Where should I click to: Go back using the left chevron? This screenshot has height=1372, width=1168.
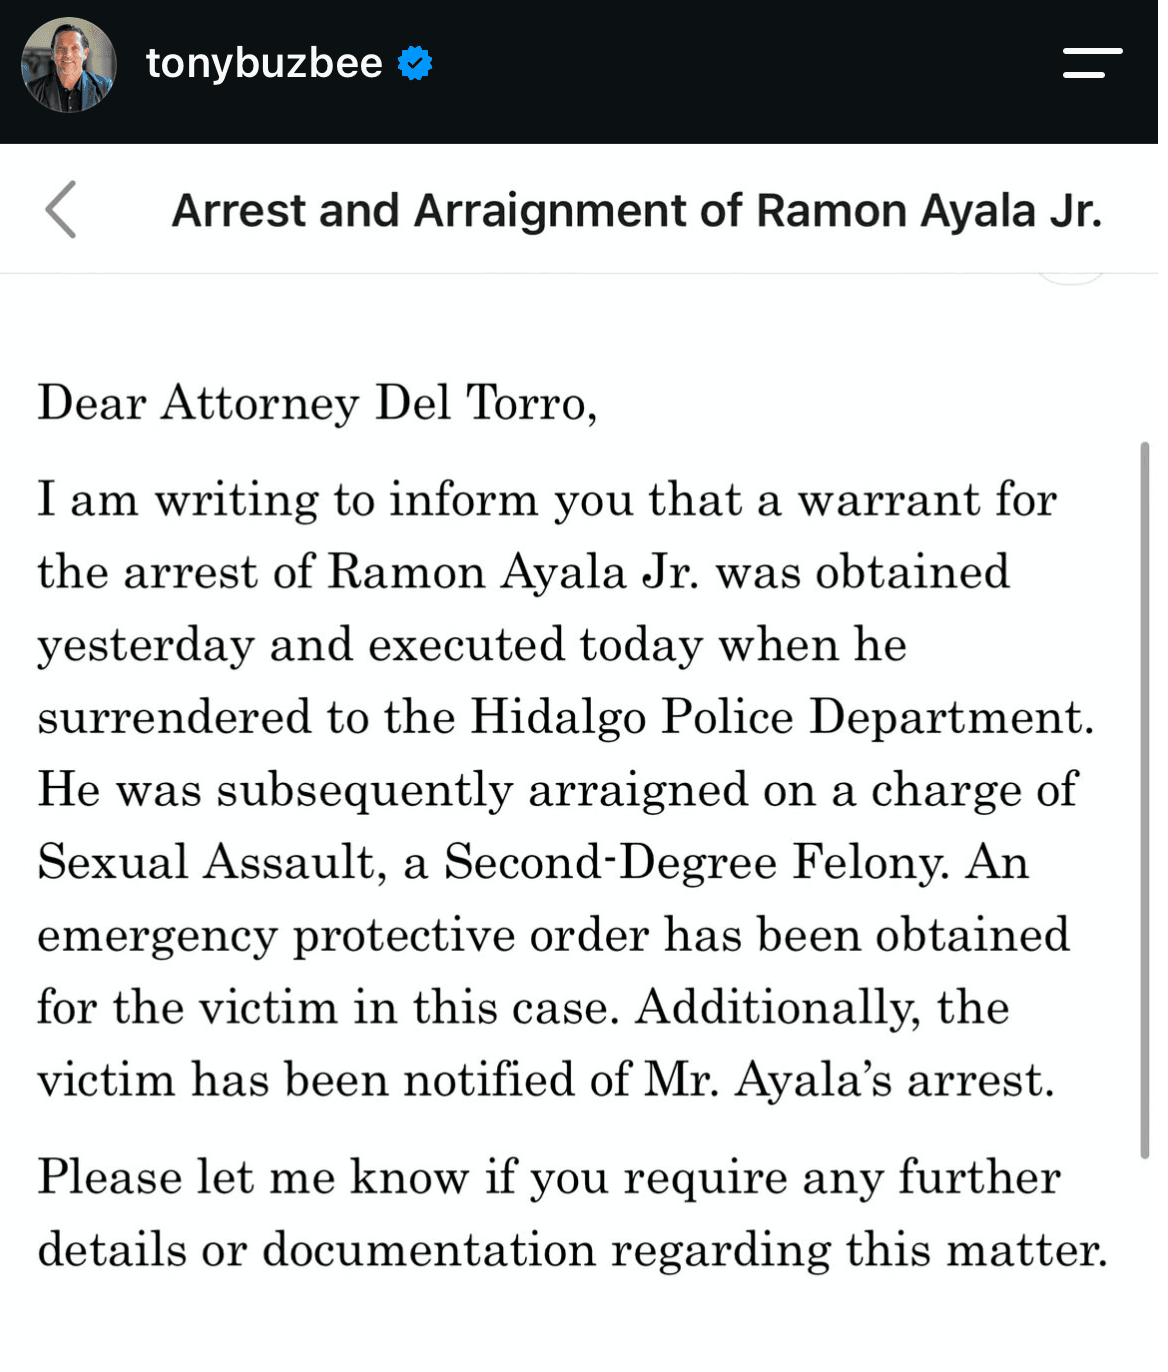[61, 210]
